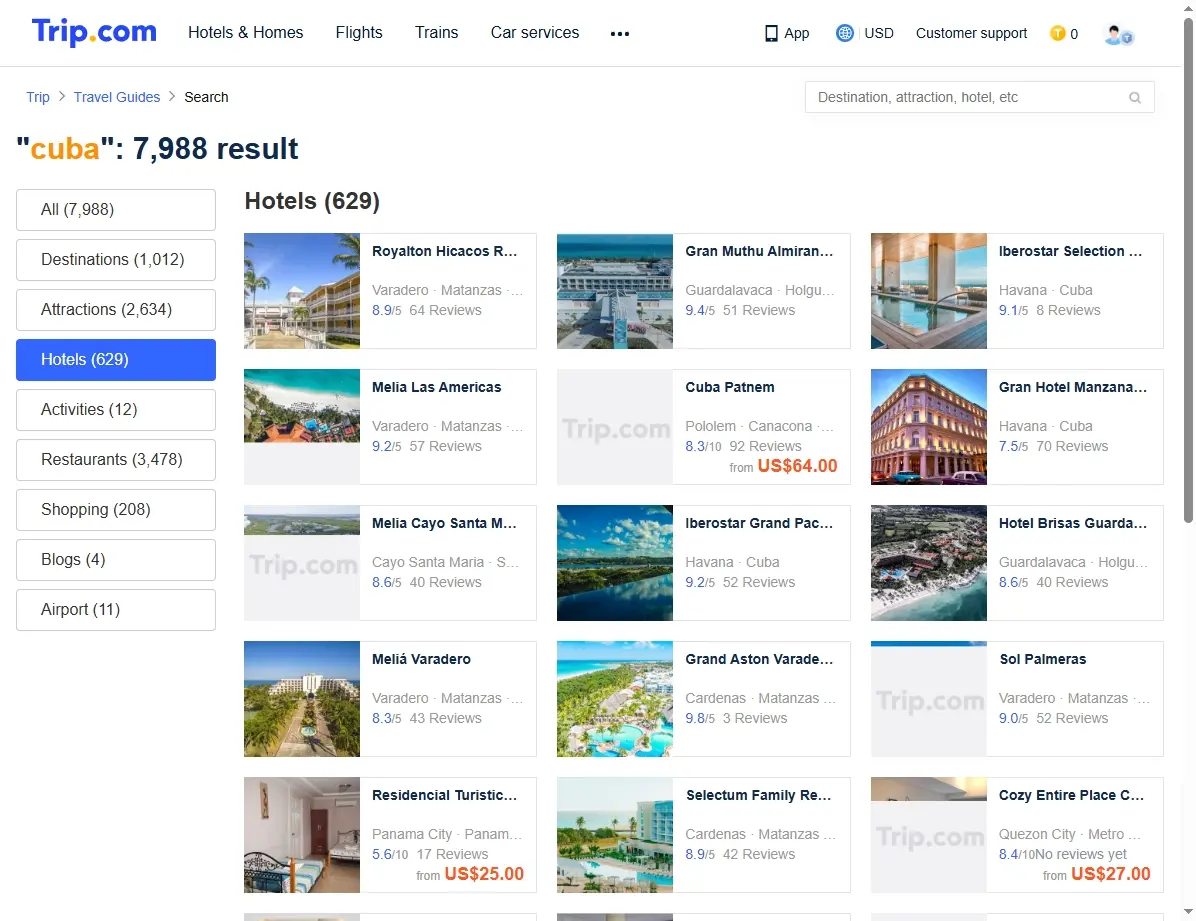Open Gran Hotel Manzana photo
Screen dimensions: 1196x921
(928, 427)
